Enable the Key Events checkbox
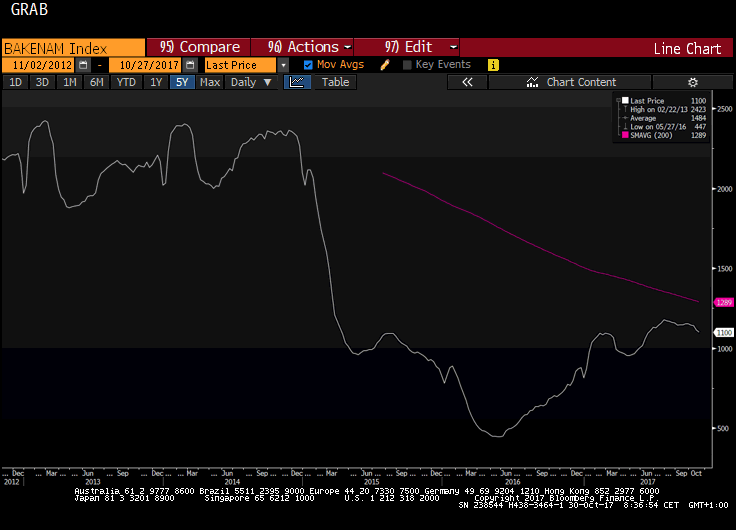The width and height of the screenshot is (736, 530). [x=407, y=65]
